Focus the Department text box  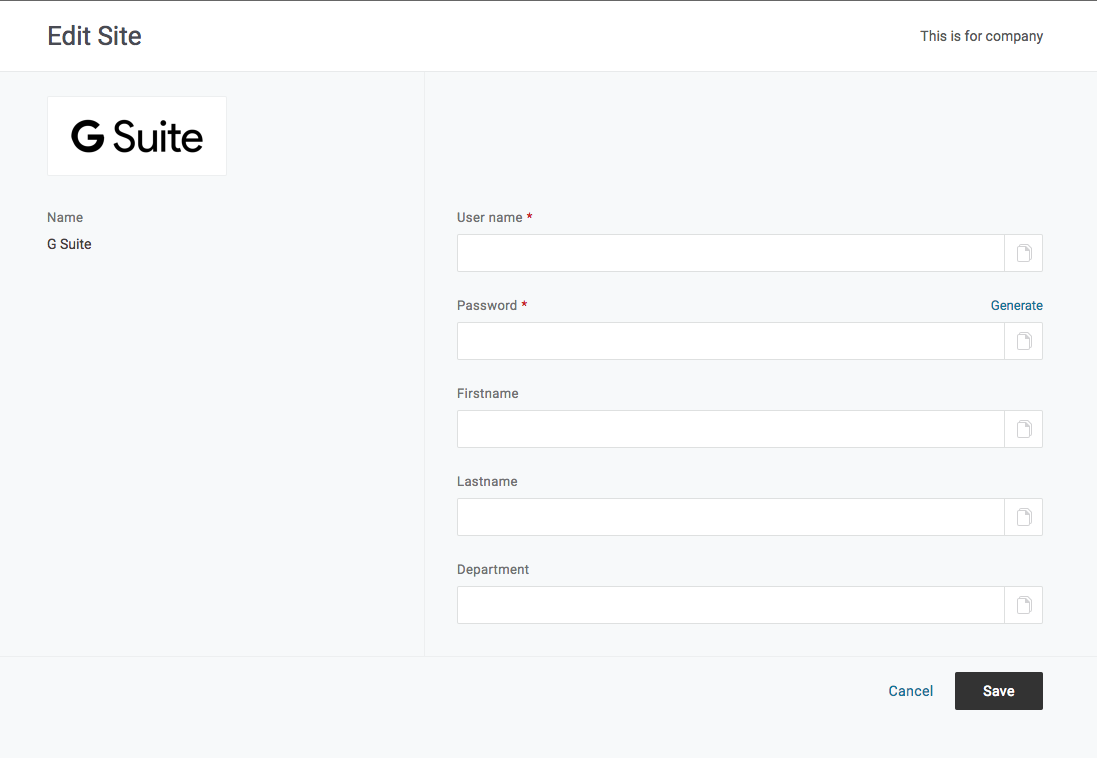pos(730,605)
